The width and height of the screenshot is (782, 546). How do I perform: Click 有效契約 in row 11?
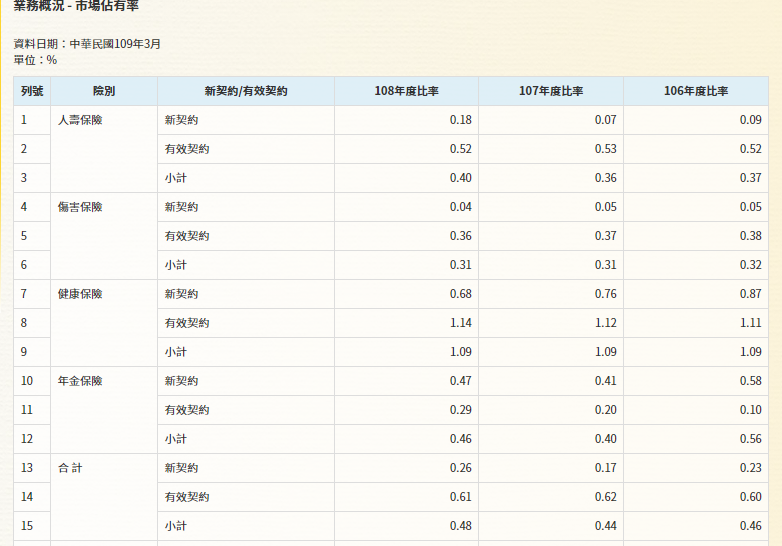(x=187, y=410)
